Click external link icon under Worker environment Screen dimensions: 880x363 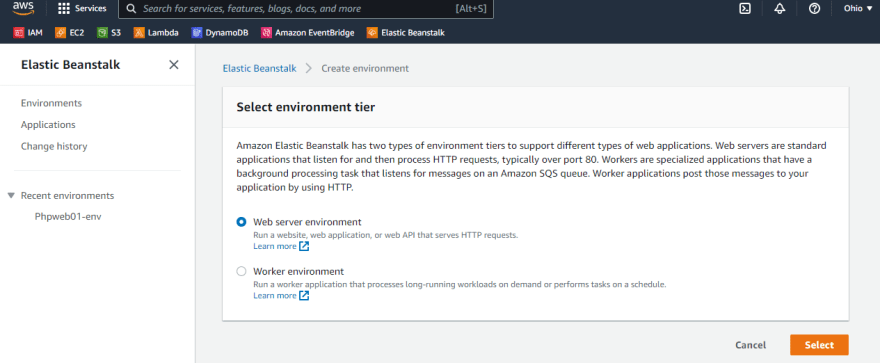(x=304, y=296)
